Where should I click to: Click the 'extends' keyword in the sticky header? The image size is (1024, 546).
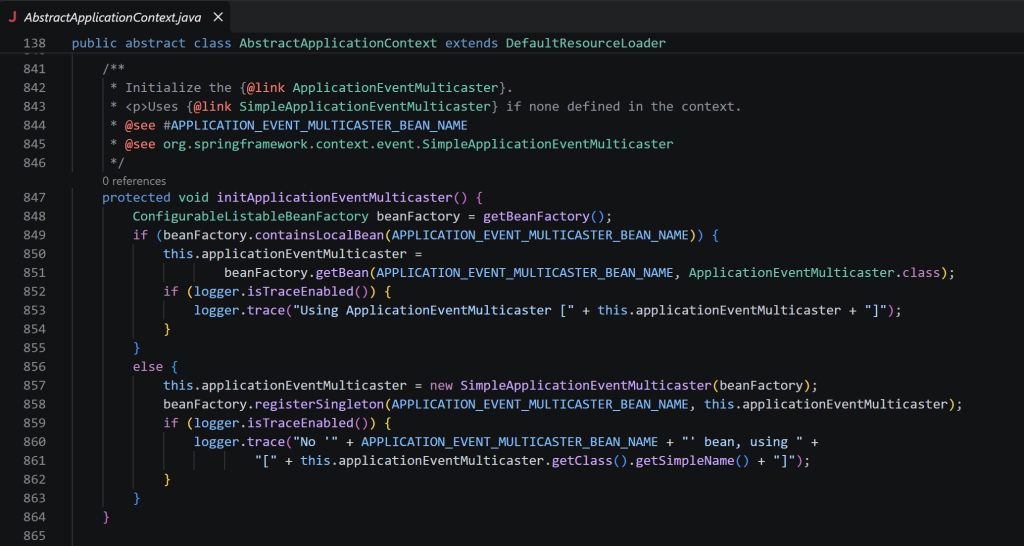(x=471, y=43)
